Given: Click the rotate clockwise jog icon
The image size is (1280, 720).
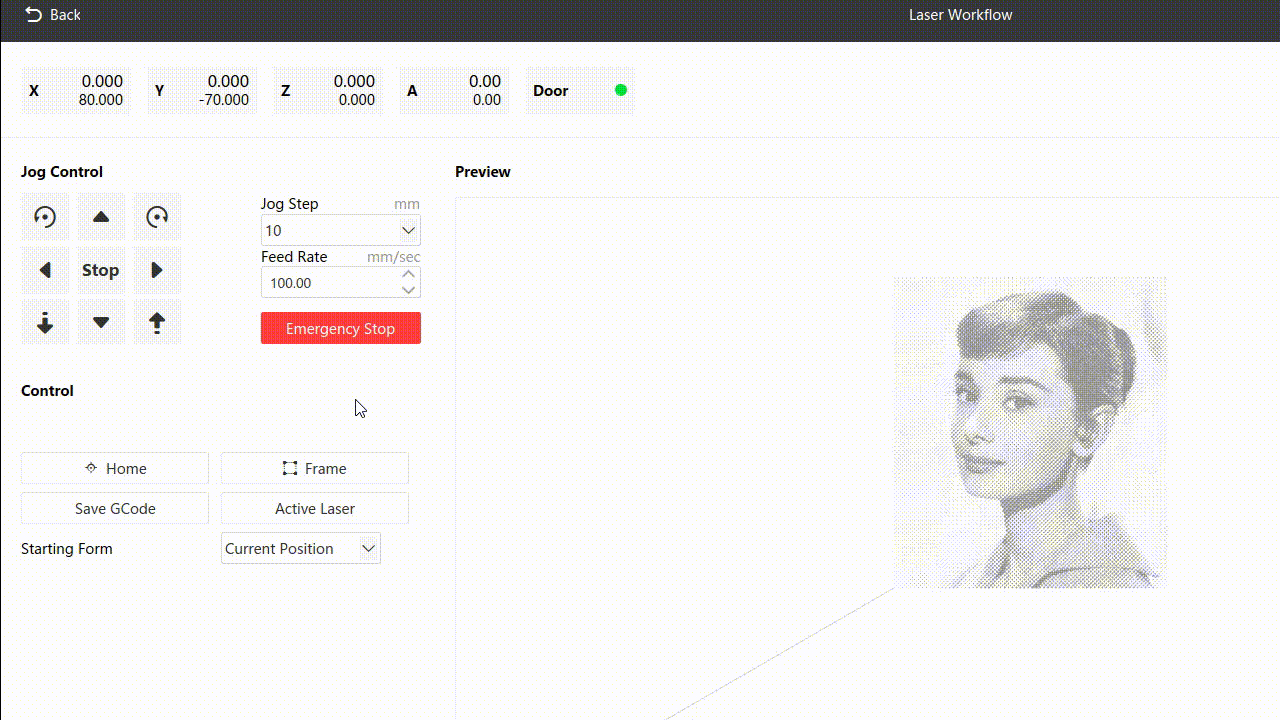Looking at the screenshot, I should (x=157, y=217).
